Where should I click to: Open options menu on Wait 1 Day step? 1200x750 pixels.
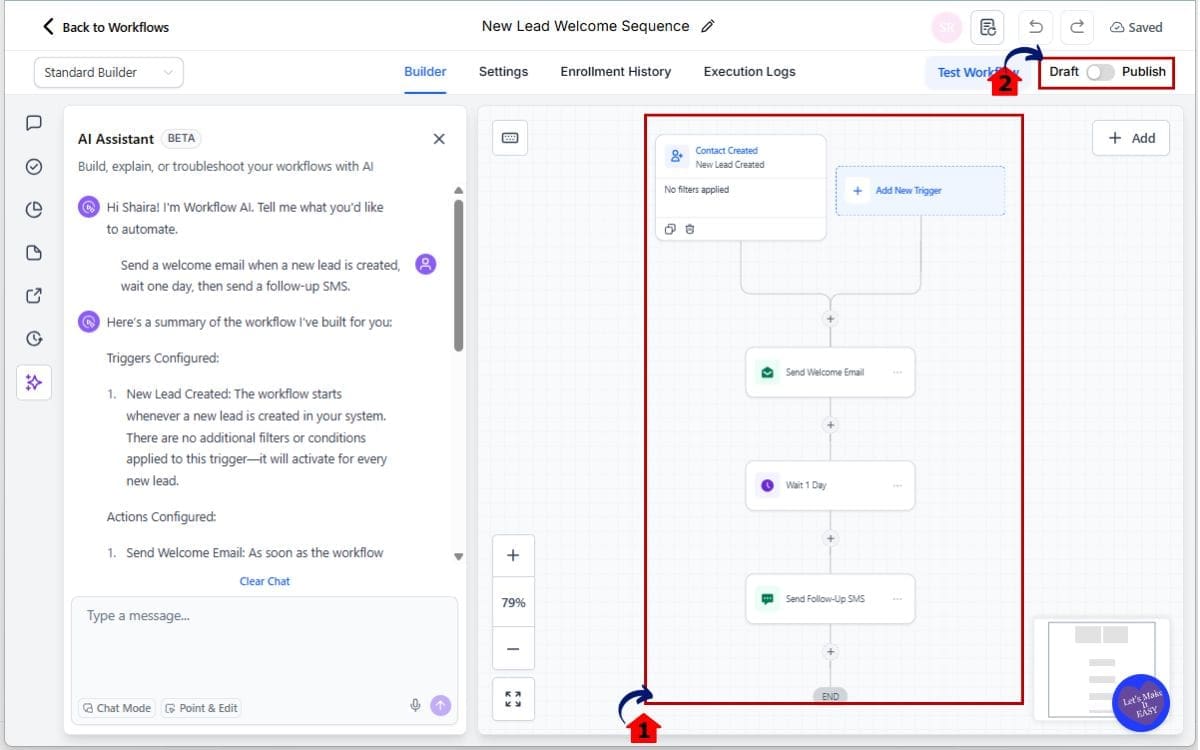pyautogui.click(x=897, y=485)
